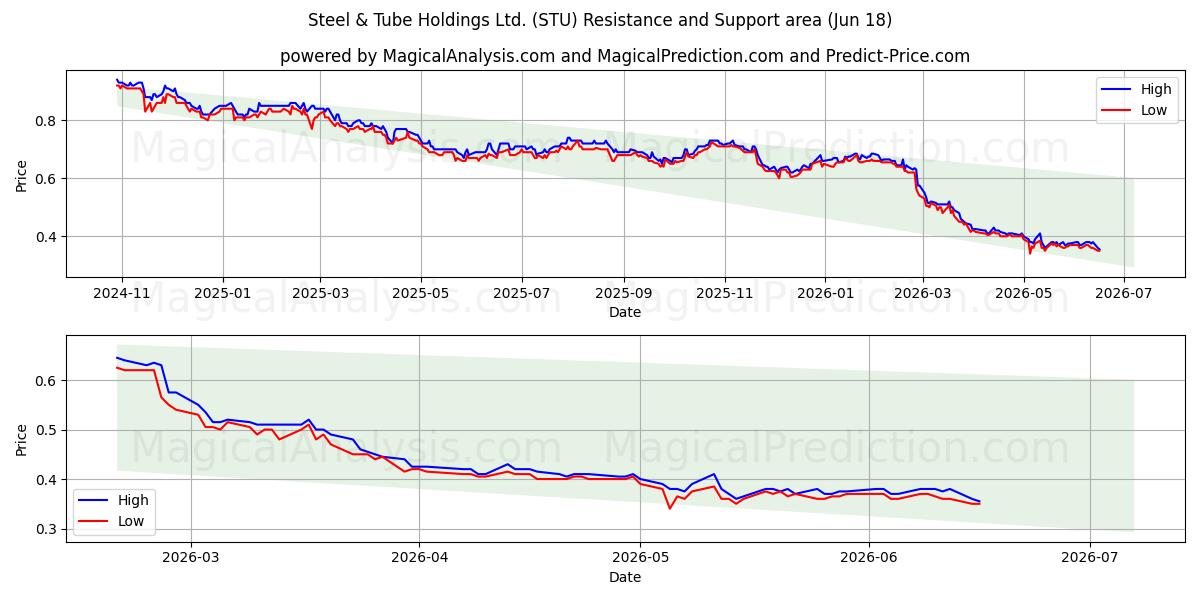Click 'Low' in the upper chart legend
The width and height of the screenshot is (1200, 600).
pos(1154,110)
